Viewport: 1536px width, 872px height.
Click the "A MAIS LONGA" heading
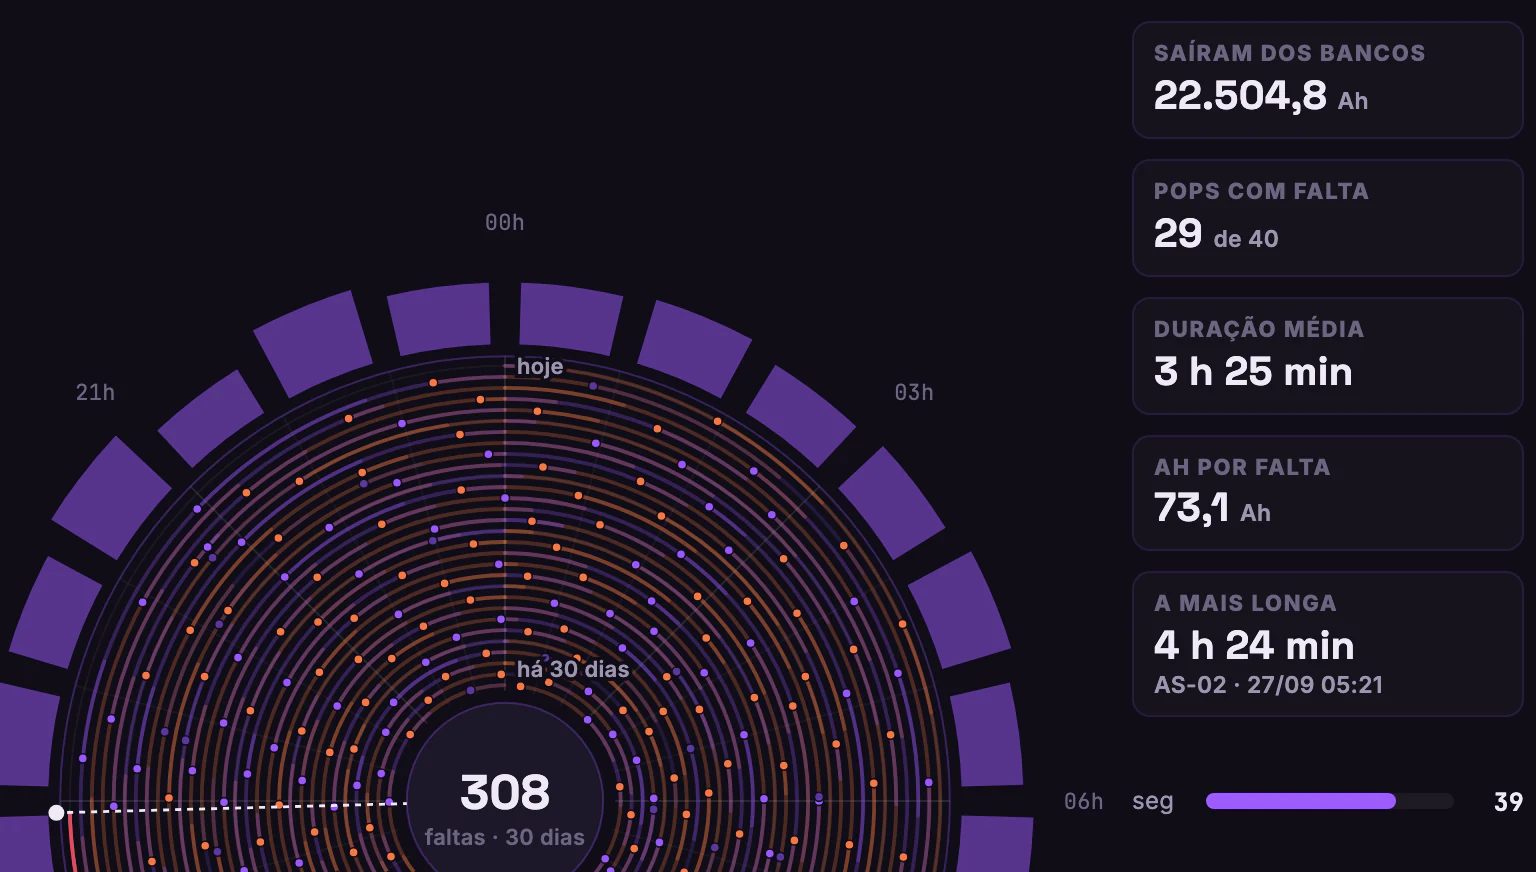(x=1245, y=603)
